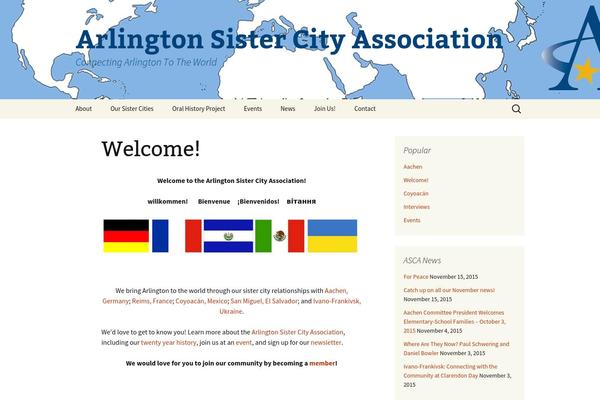Open Welcome! in Popular list

pyautogui.click(x=416, y=180)
